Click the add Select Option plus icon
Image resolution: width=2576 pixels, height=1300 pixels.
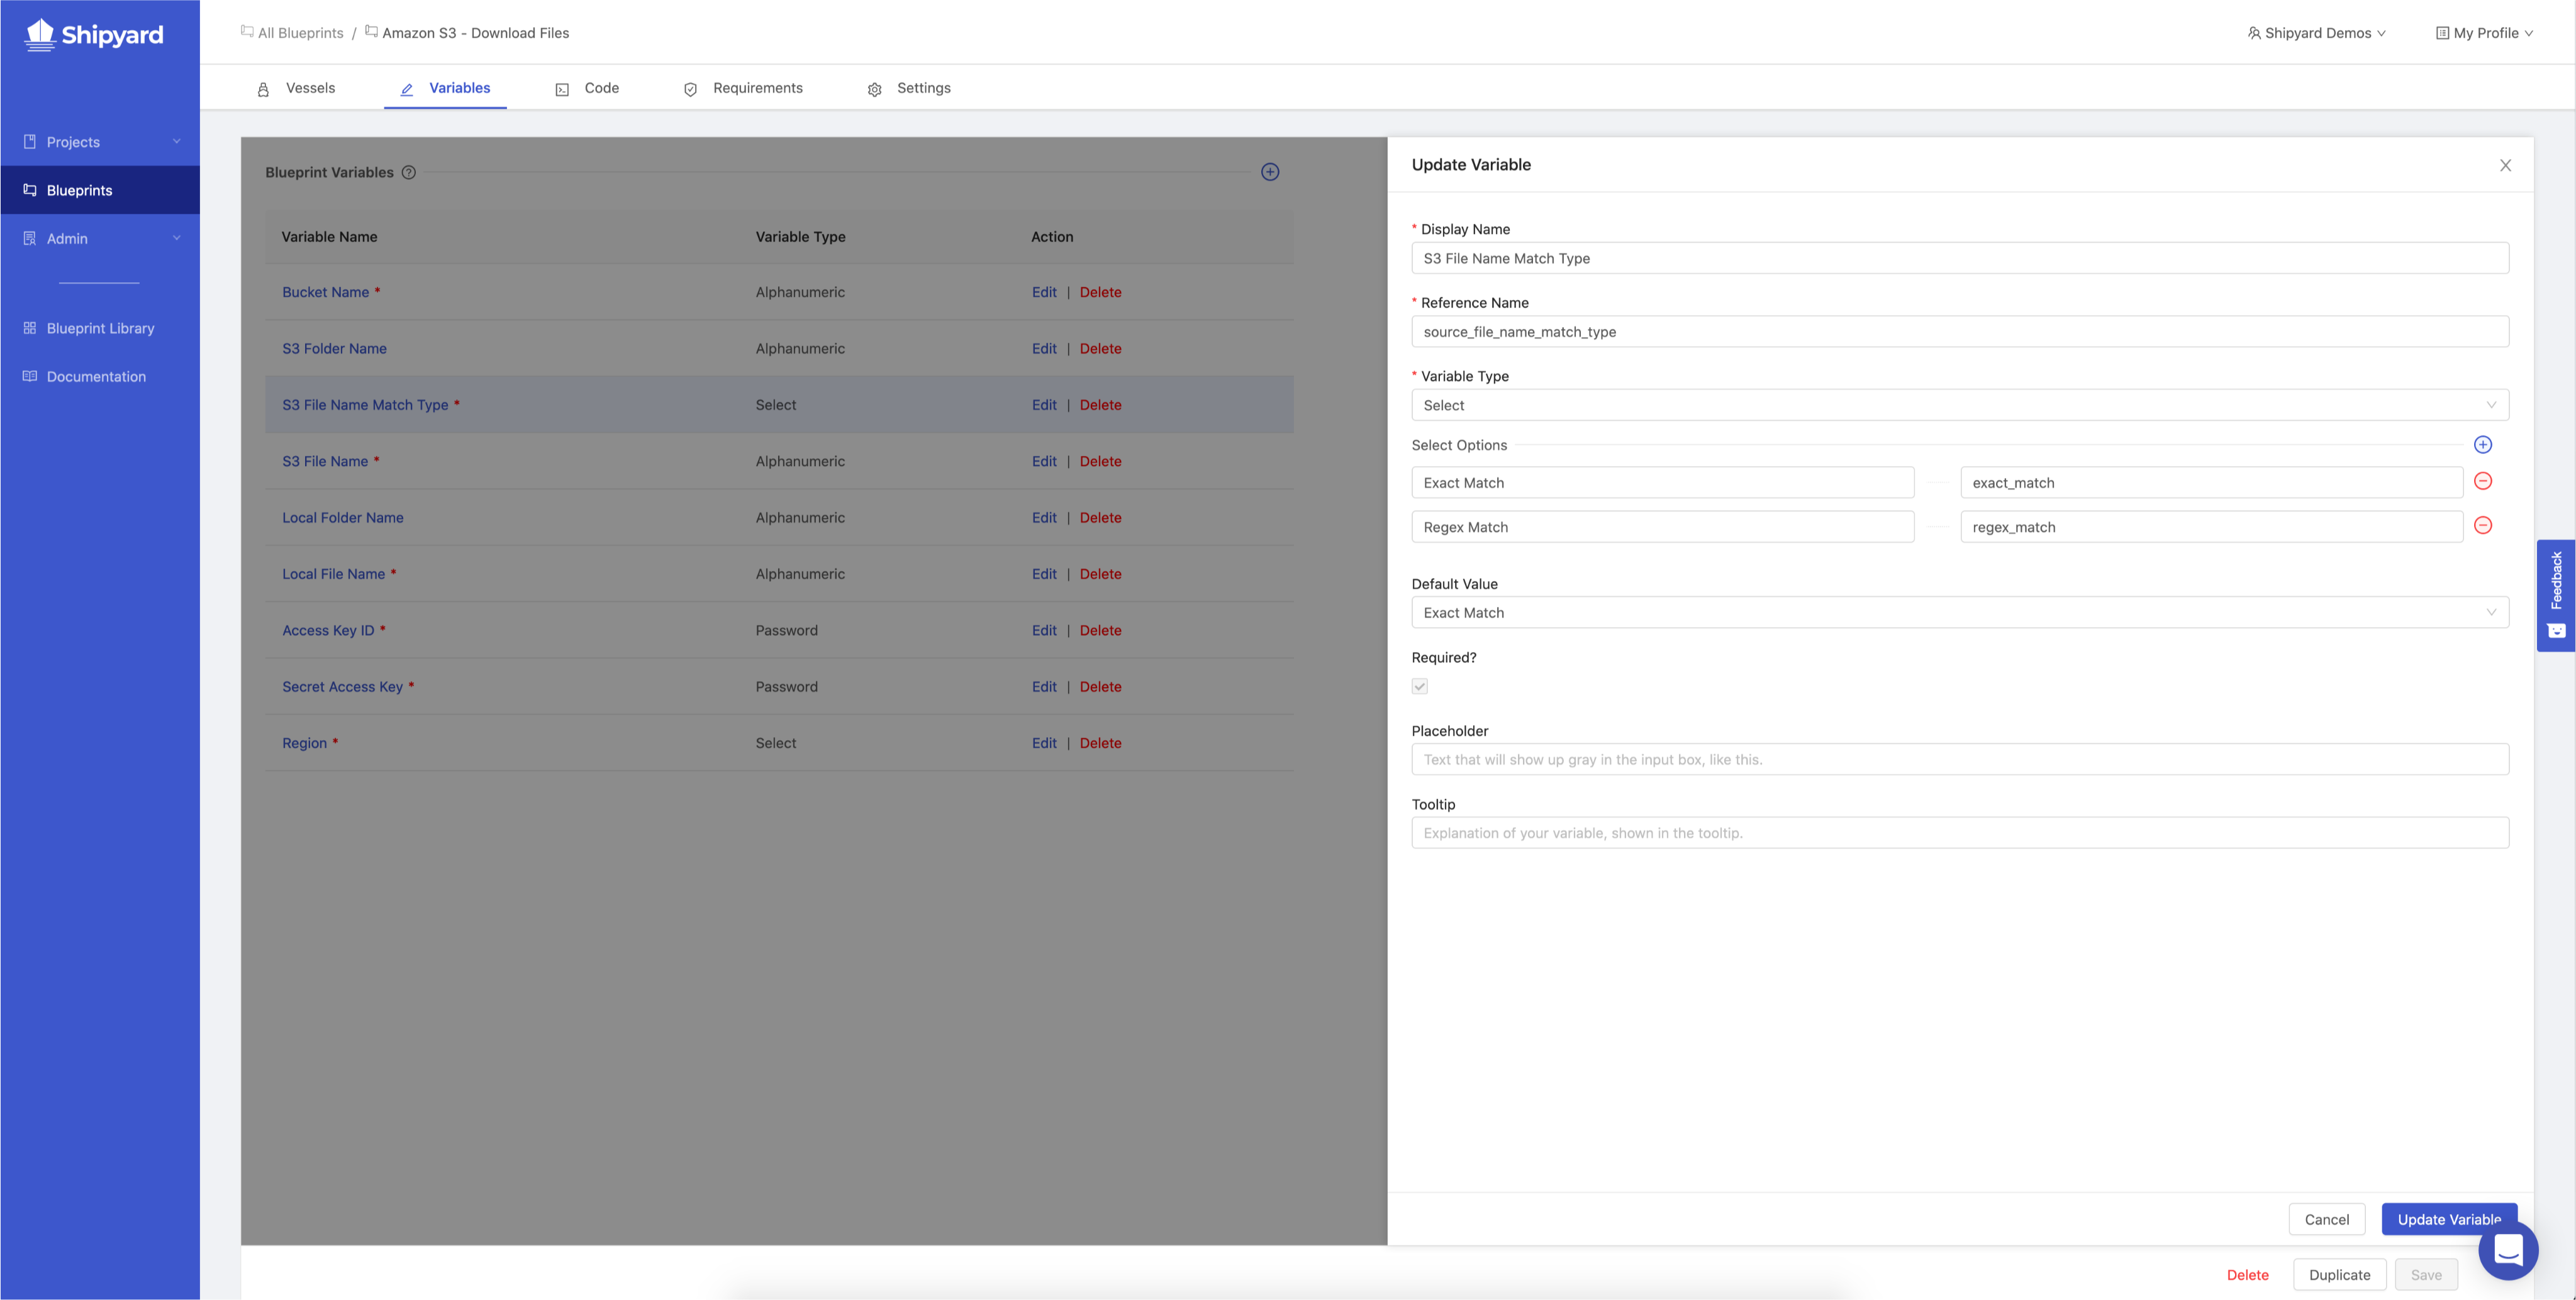(2482, 445)
